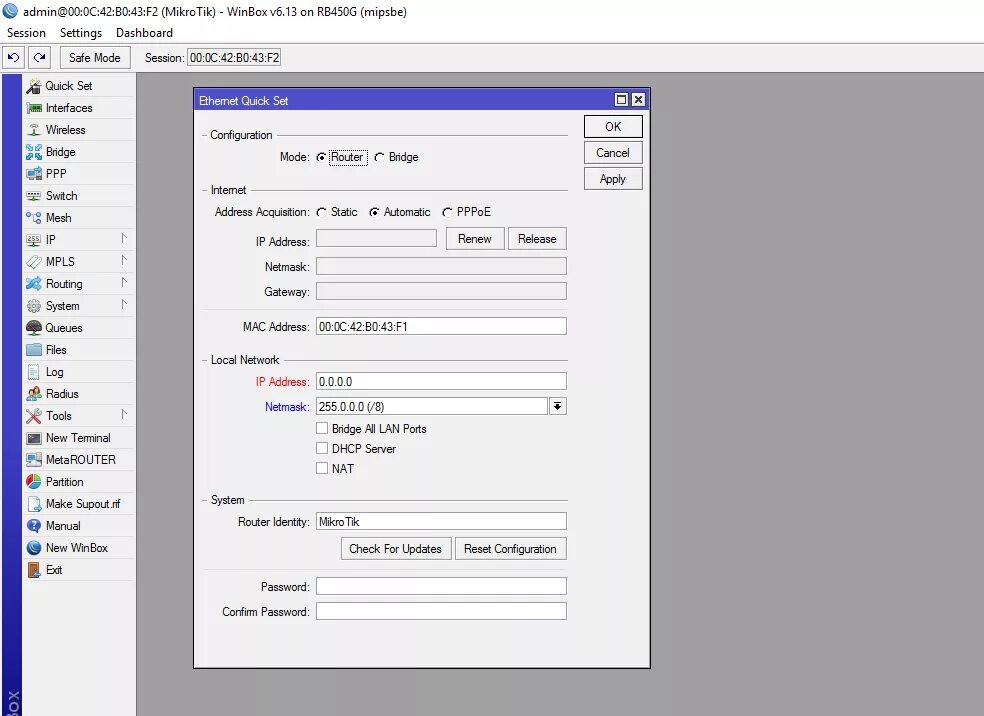Click Reset Configuration button
This screenshot has height=716, width=984.
click(x=510, y=549)
